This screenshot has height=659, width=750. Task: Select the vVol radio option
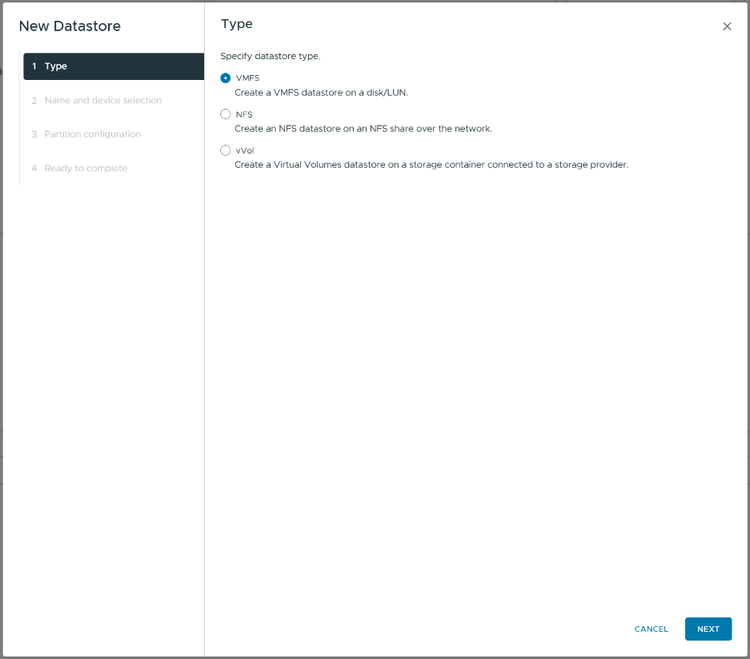pyautogui.click(x=225, y=151)
